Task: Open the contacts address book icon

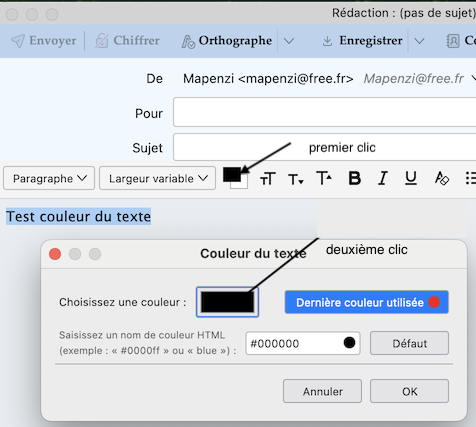Action: (x=453, y=41)
